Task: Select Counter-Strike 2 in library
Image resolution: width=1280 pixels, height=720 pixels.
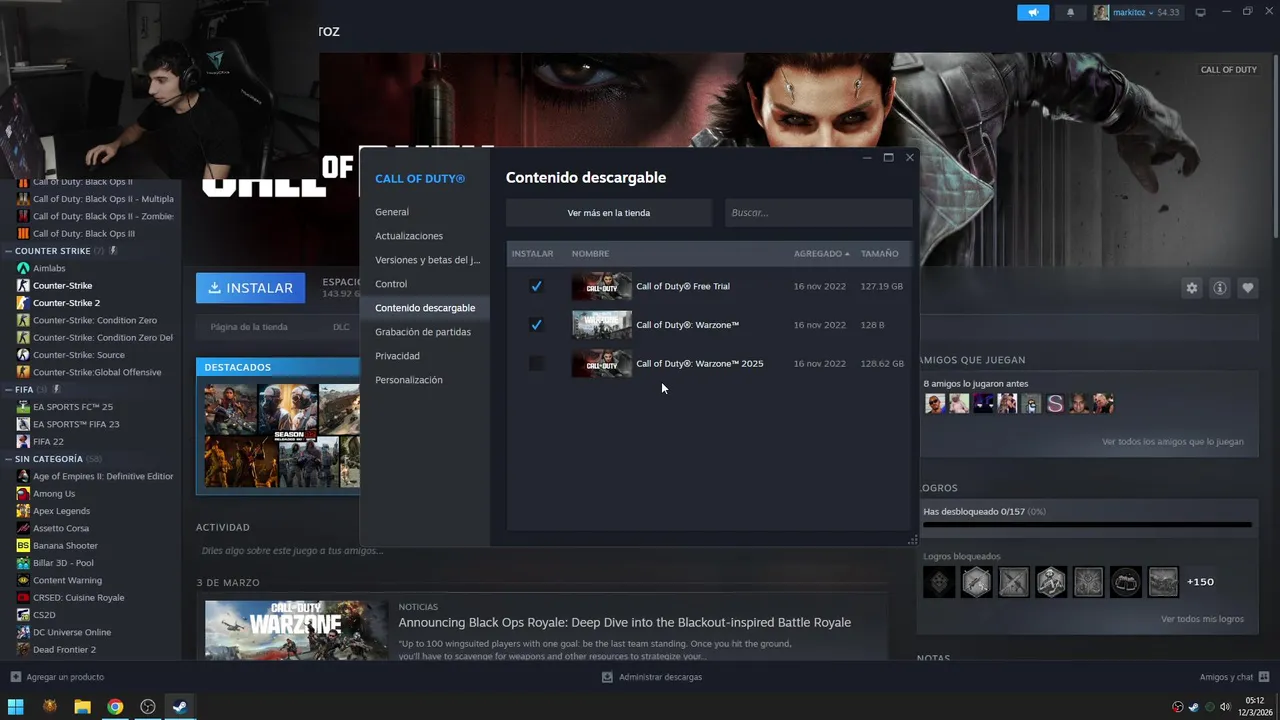Action: (66, 303)
